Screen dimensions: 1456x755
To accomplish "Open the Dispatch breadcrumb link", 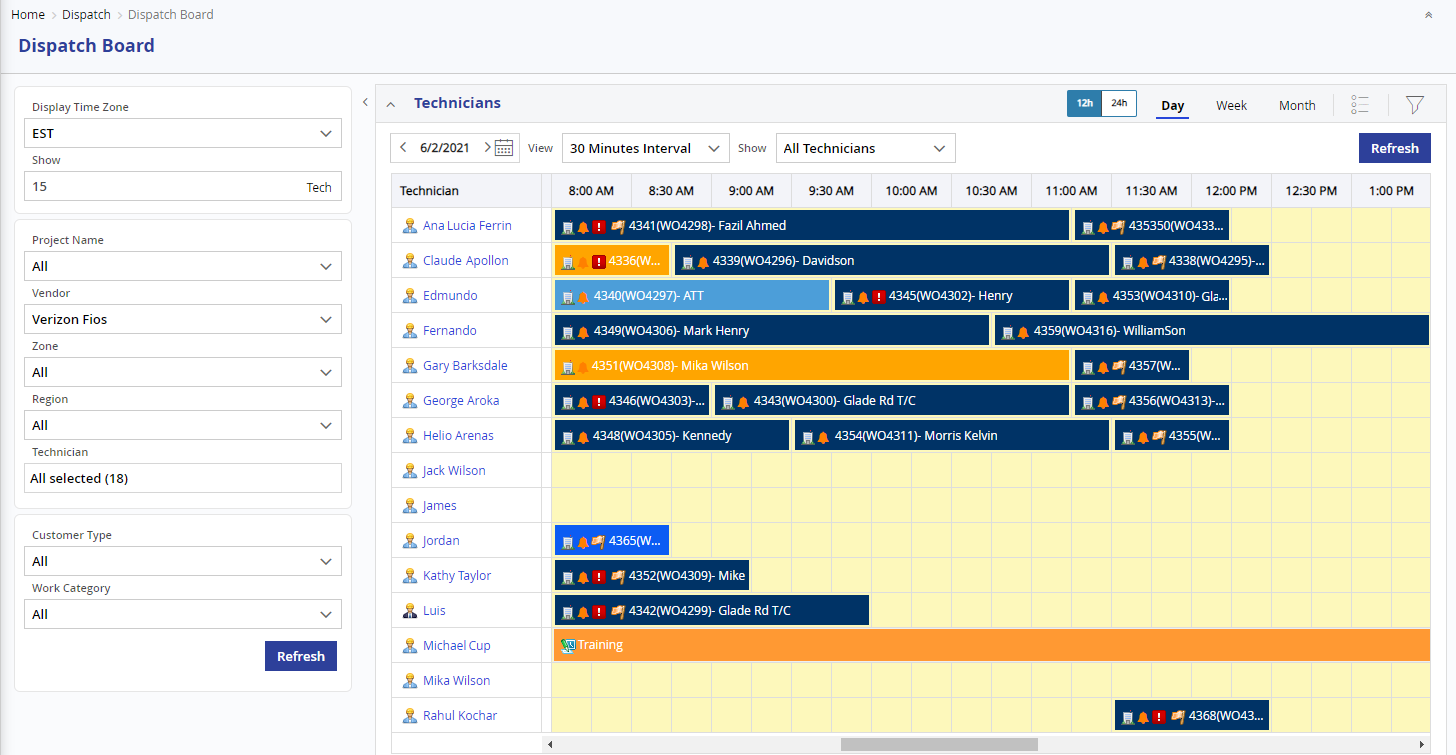I will (x=86, y=14).
